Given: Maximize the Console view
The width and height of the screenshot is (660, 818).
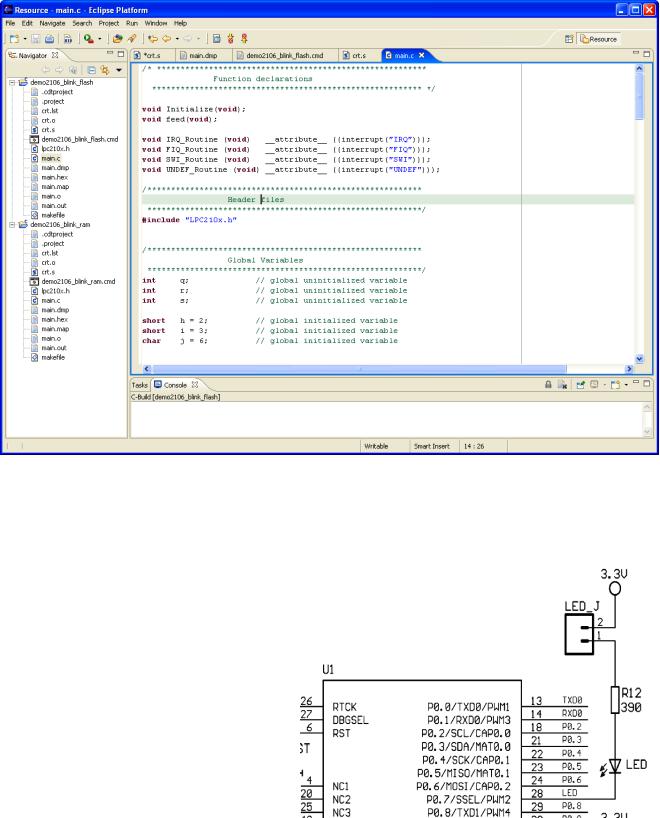Looking at the screenshot, I should (646, 383).
